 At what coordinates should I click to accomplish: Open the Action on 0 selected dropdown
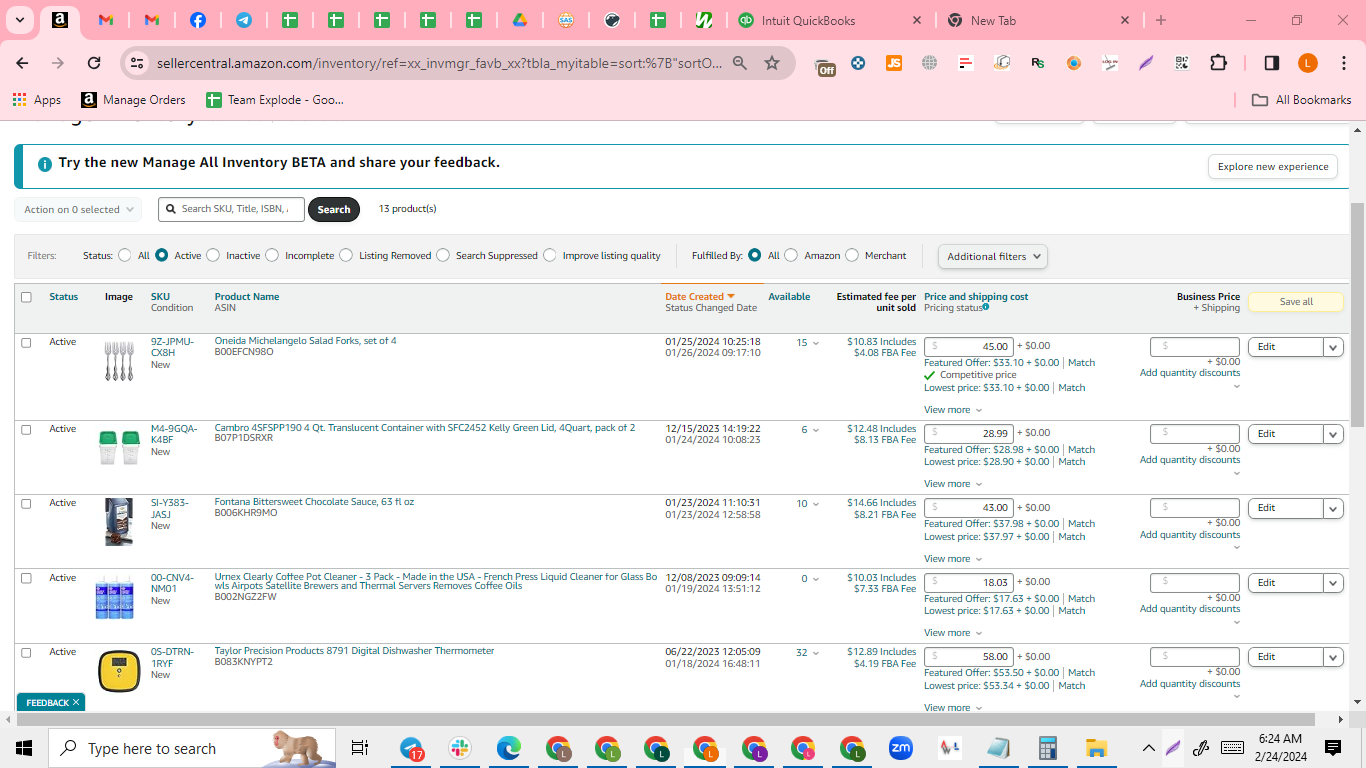pos(78,209)
